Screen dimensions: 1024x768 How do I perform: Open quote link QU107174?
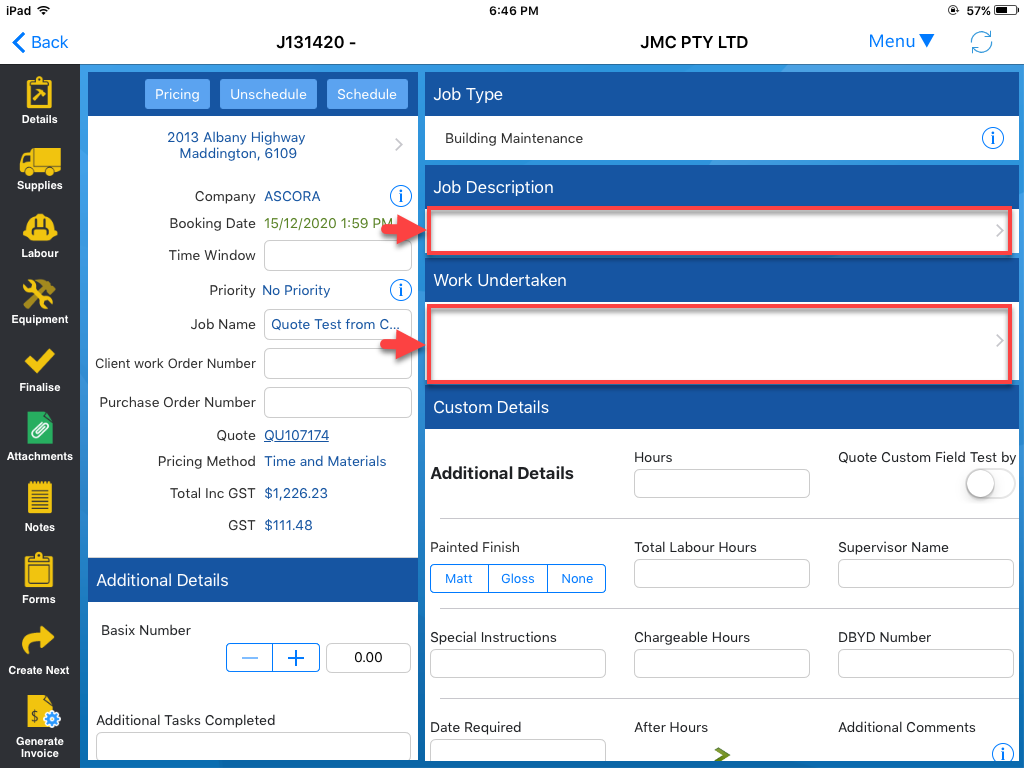pos(296,435)
